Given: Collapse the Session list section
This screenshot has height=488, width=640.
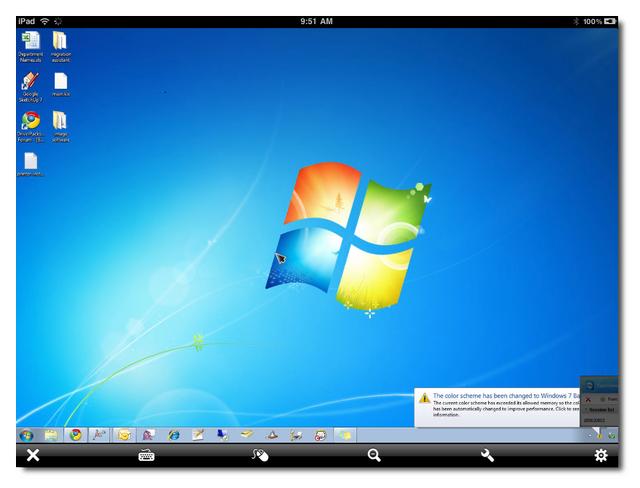Looking at the screenshot, I should coord(587,409).
